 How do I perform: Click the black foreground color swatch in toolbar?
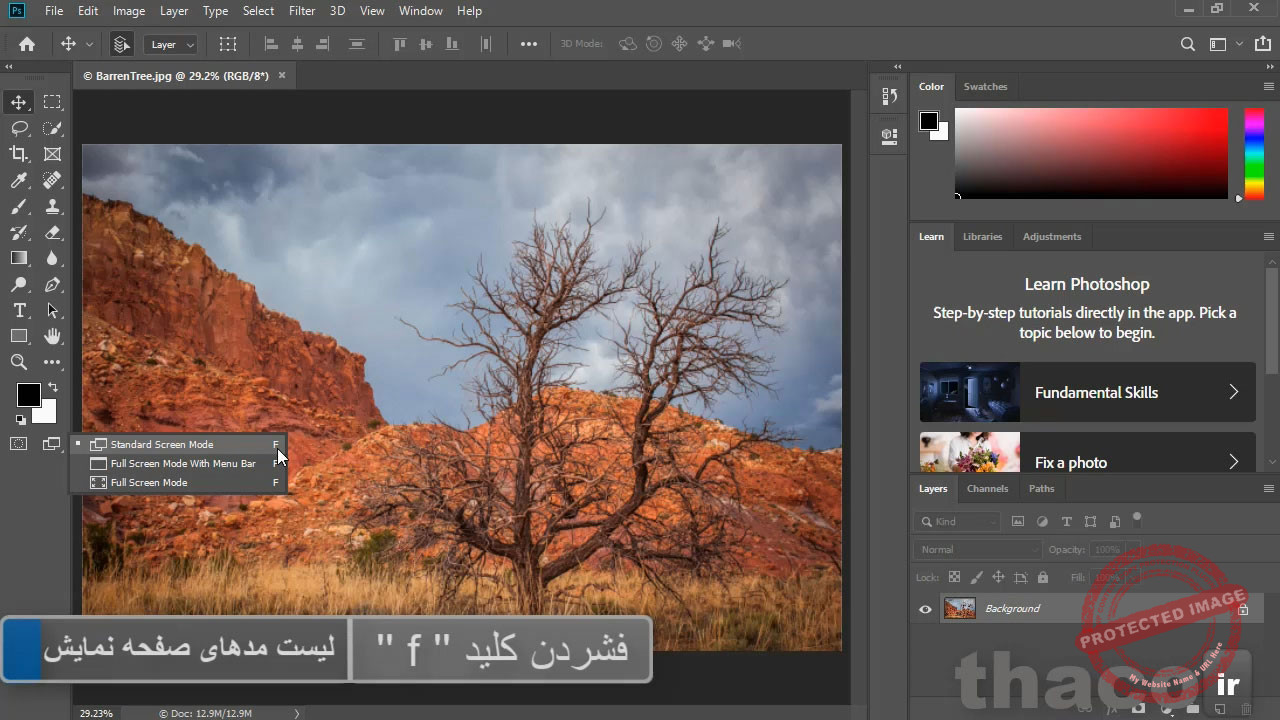point(27,394)
